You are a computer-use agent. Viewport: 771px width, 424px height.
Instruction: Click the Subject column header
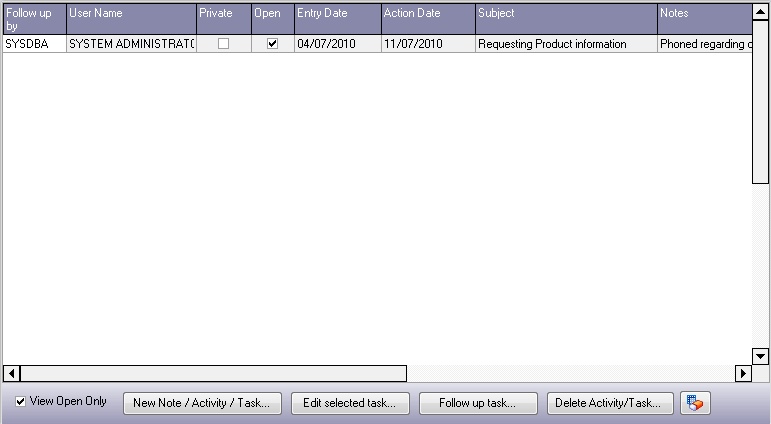(x=565, y=19)
